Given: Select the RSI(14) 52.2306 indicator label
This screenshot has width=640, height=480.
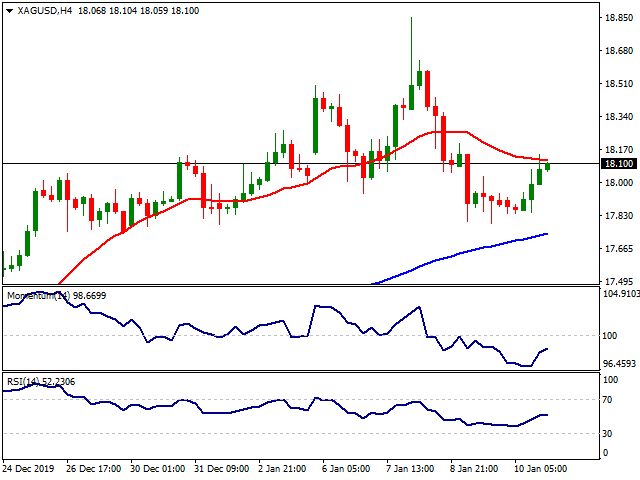Looking at the screenshot, I should tap(41, 382).
